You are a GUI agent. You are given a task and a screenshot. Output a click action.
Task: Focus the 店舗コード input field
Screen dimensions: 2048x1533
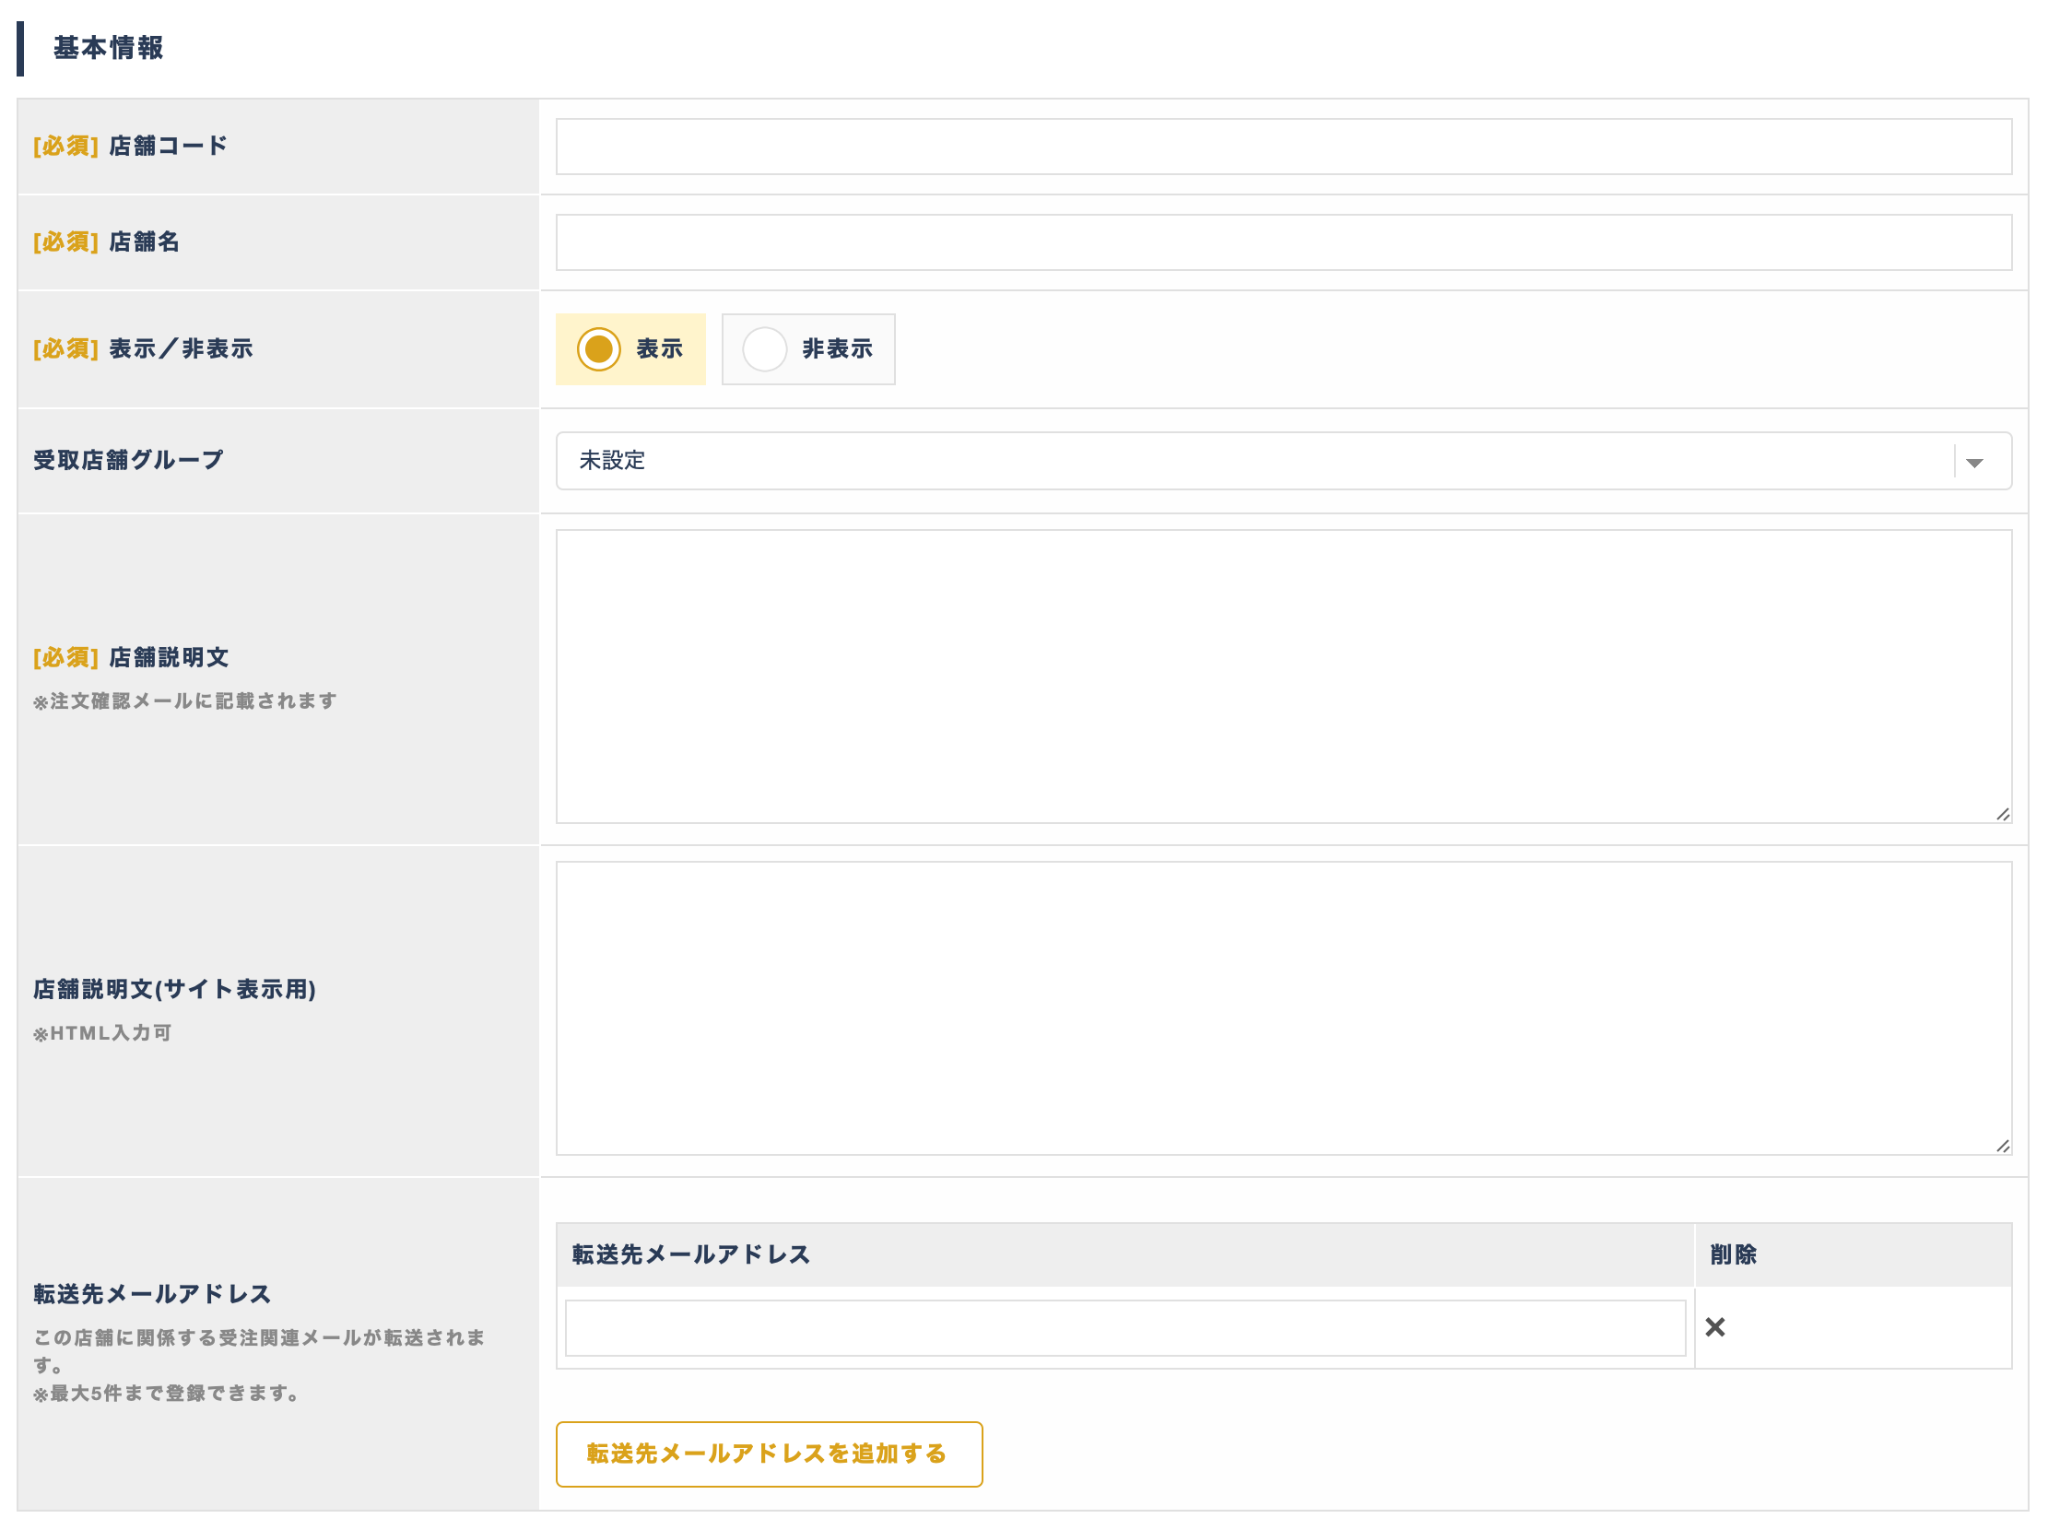(x=1283, y=147)
